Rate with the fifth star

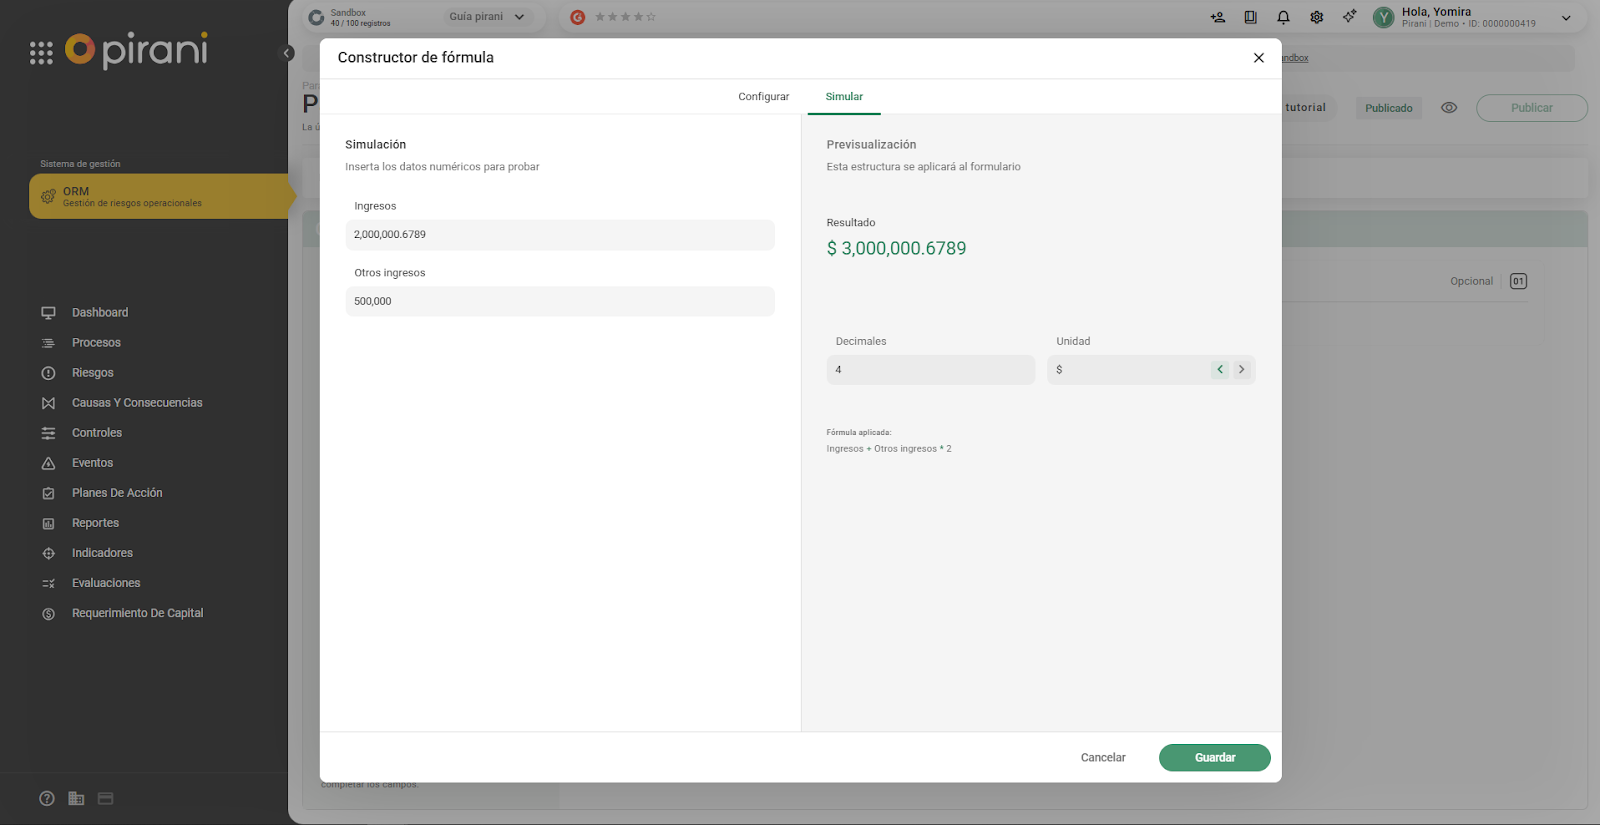click(x=651, y=17)
